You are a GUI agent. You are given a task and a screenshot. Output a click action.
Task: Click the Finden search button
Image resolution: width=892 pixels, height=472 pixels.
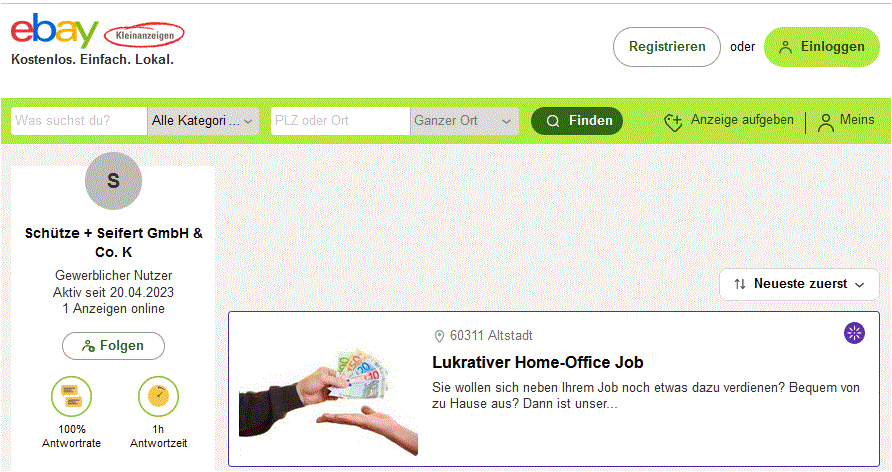[577, 121]
